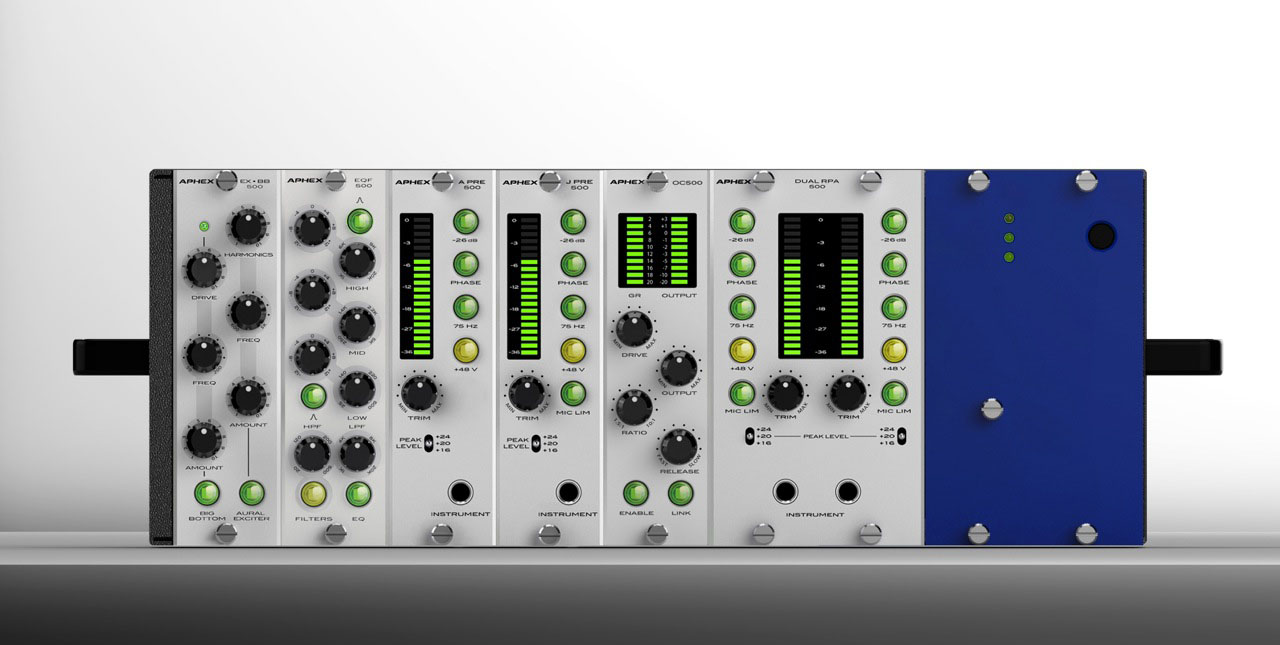Click left INSTRUMENT jack on DUAL RPA
This screenshot has width=1280, height=645.
[x=786, y=491]
